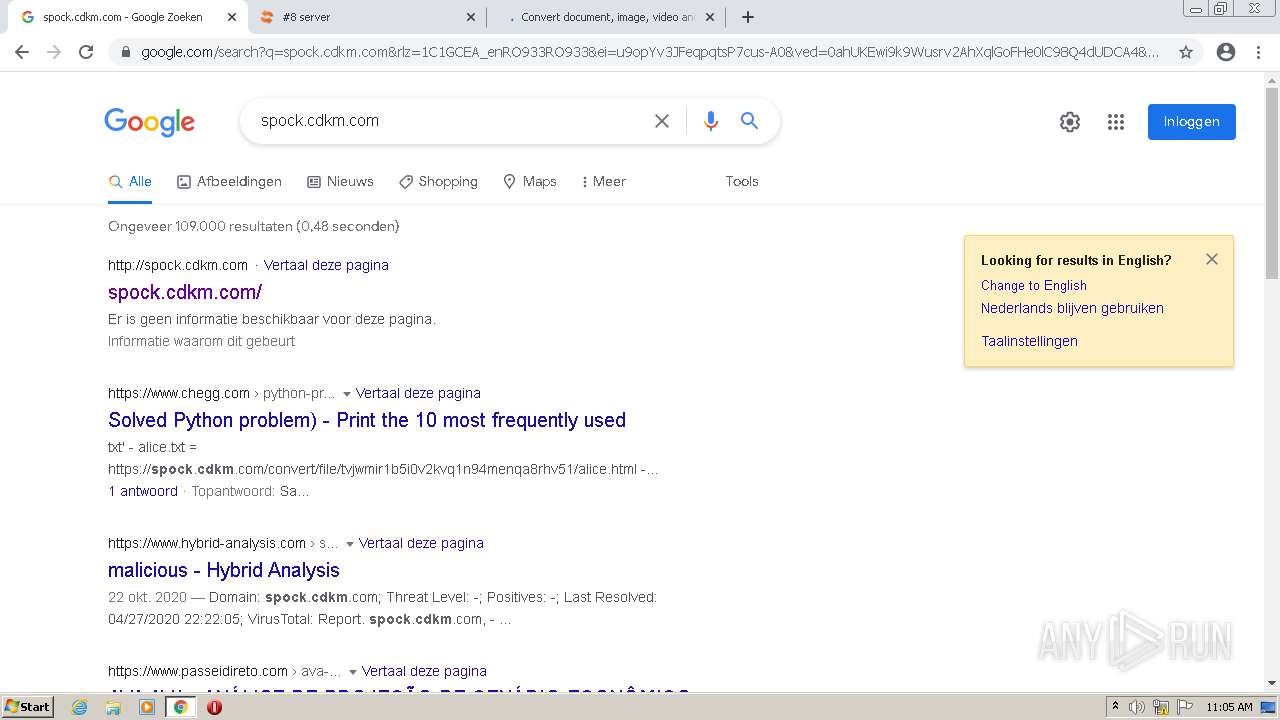Open Taalinstellingen language settings

pyautogui.click(x=1029, y=341)
